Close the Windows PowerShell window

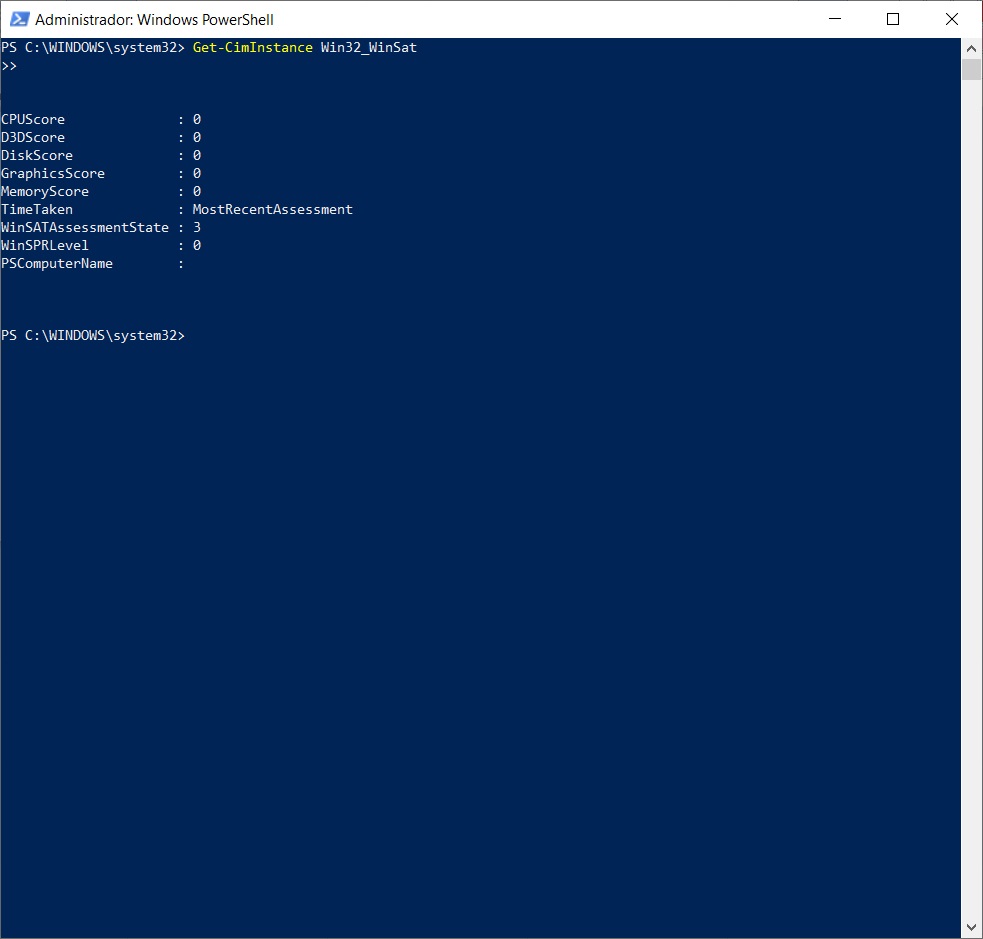click(x=951, y=19)
